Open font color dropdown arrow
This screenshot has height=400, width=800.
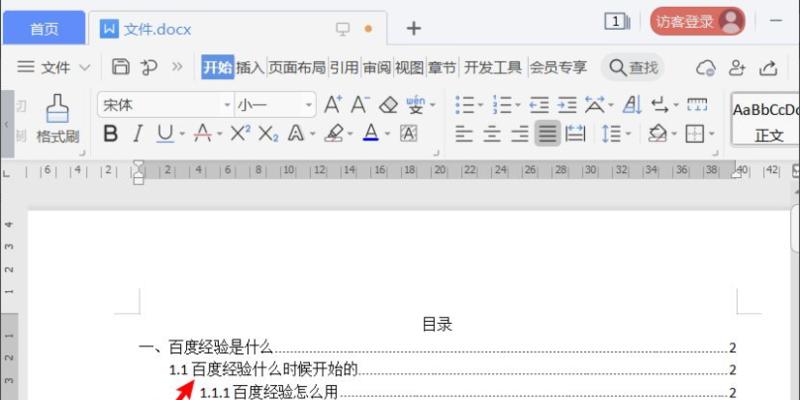tap(387, 135)
